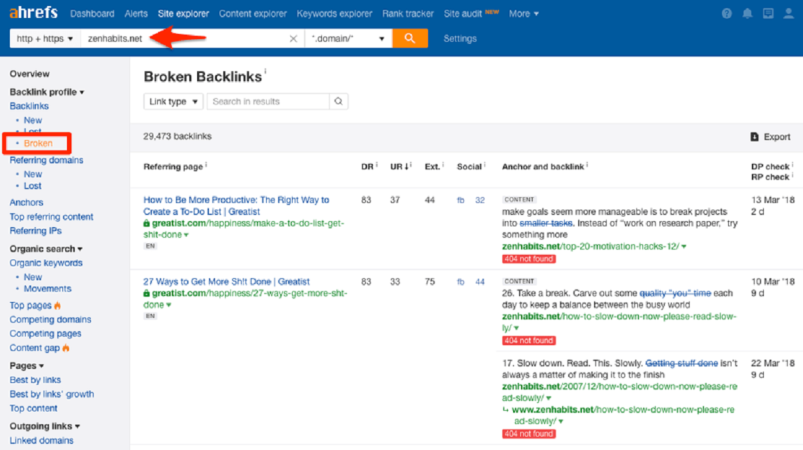Click the search icon in results filter
This screenshot has width=803, height=450.
[x=339, y=101]
